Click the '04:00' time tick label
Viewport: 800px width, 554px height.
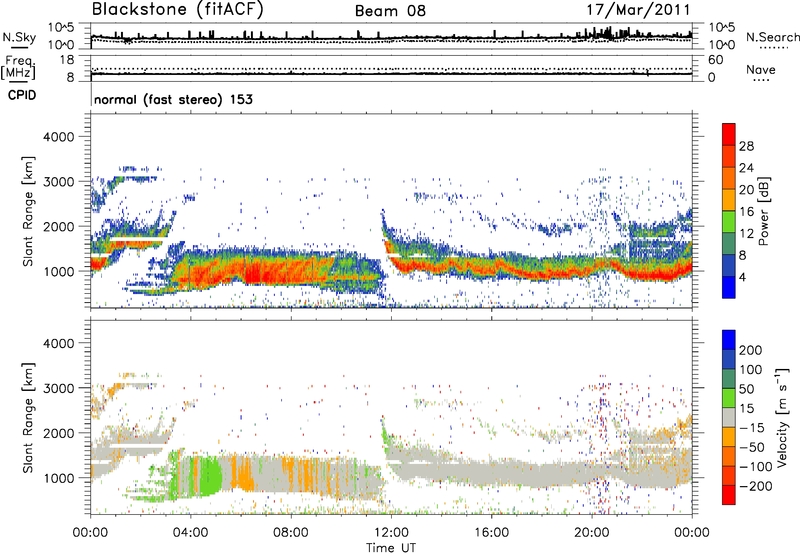click(x=191, y=533)
